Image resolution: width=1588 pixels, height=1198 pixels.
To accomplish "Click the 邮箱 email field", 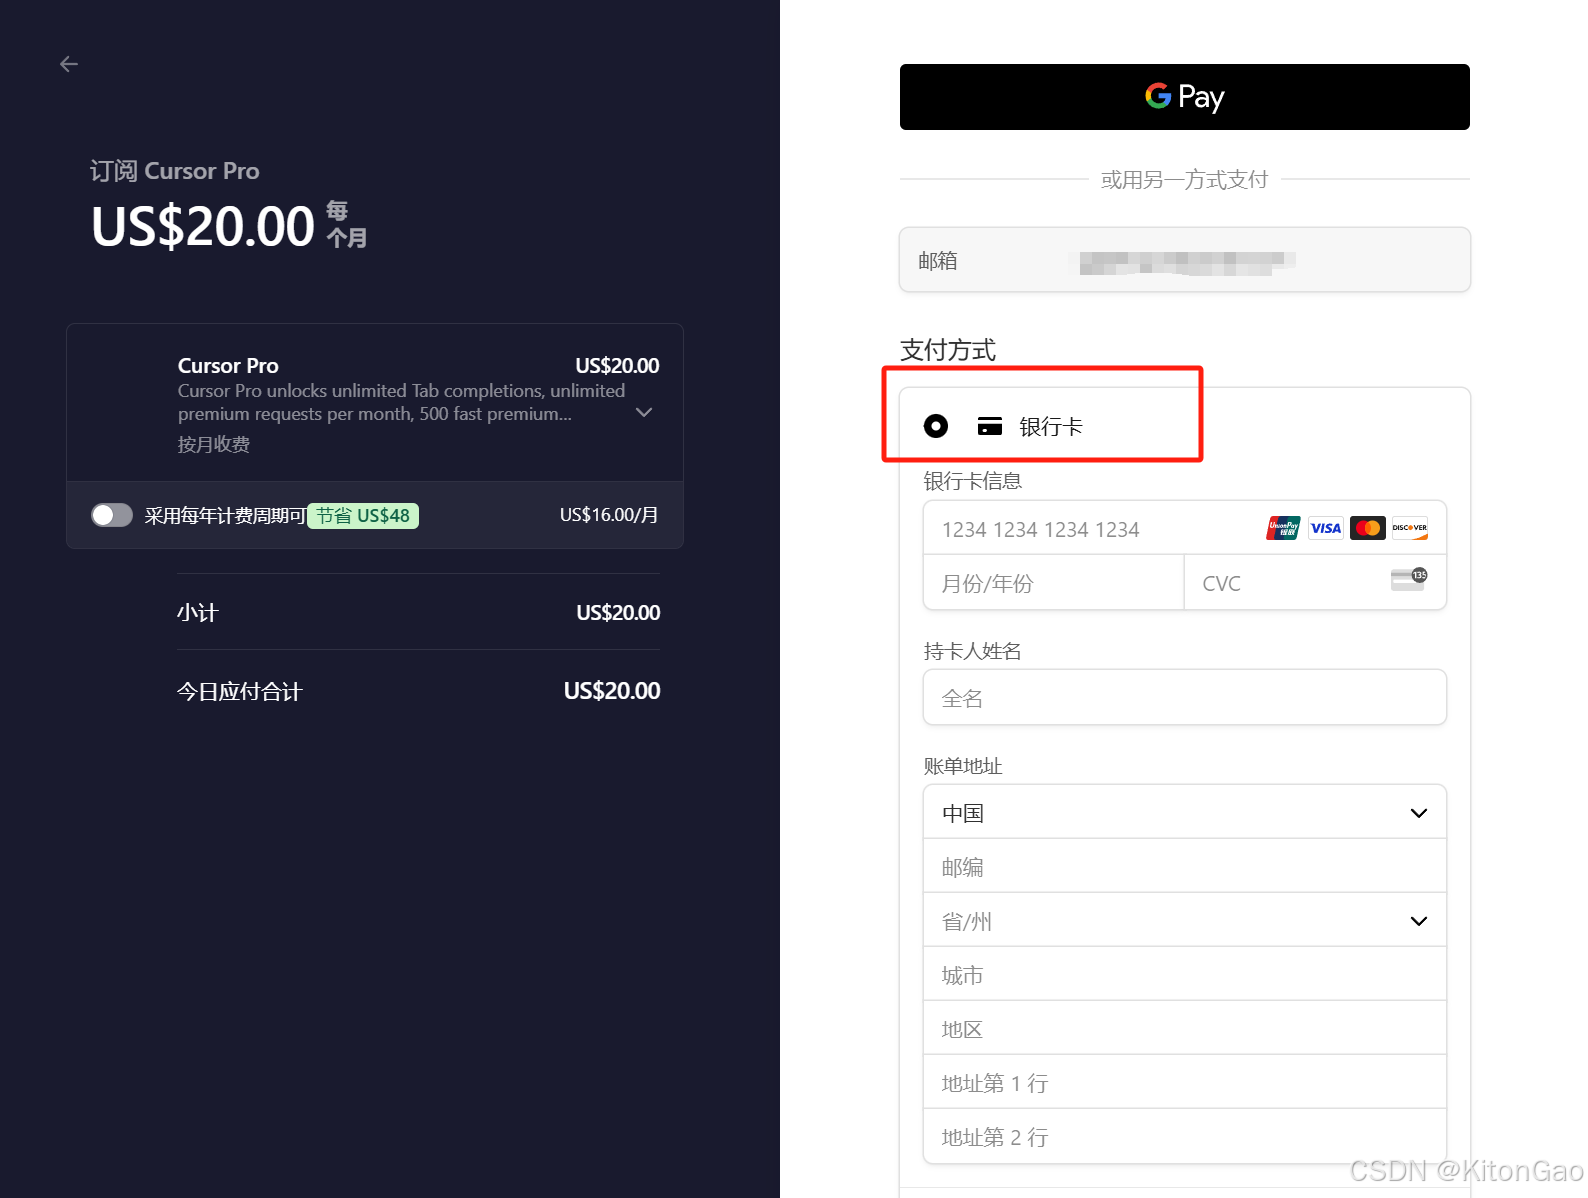I will (1185, 260).
